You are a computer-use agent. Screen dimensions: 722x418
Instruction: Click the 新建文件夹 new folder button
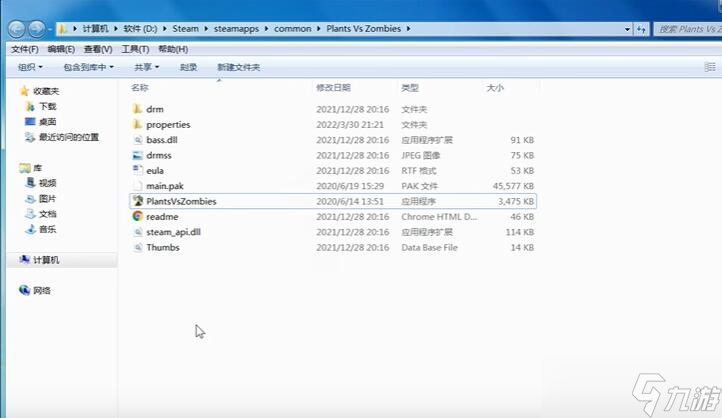click(239, 67)
